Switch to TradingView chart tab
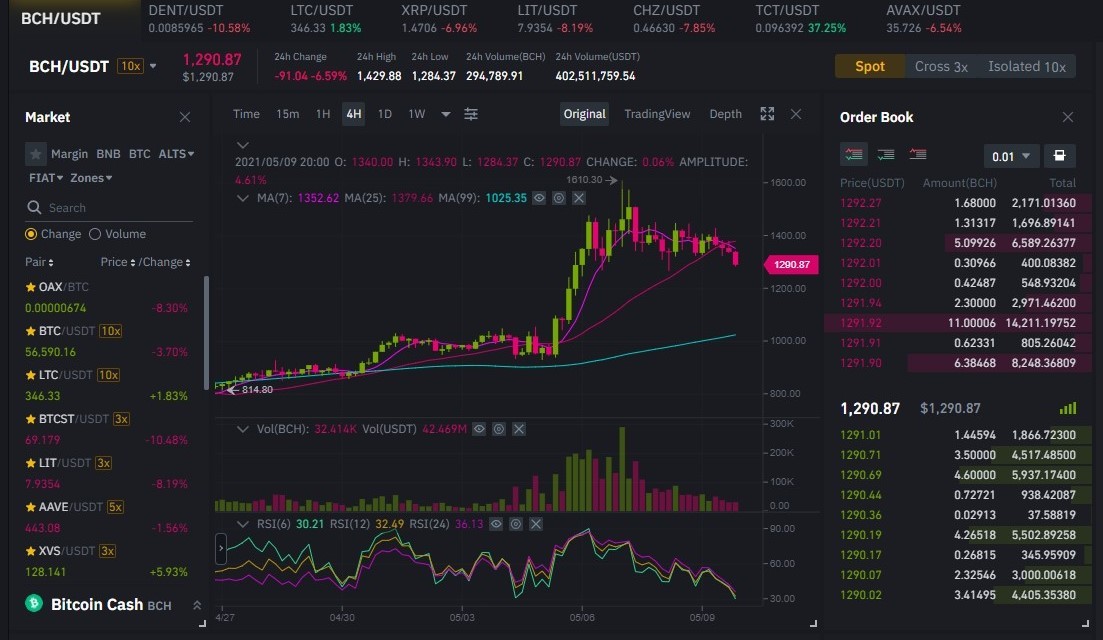The height and width of the screenshot is (640, 1103). coord(657,114)
